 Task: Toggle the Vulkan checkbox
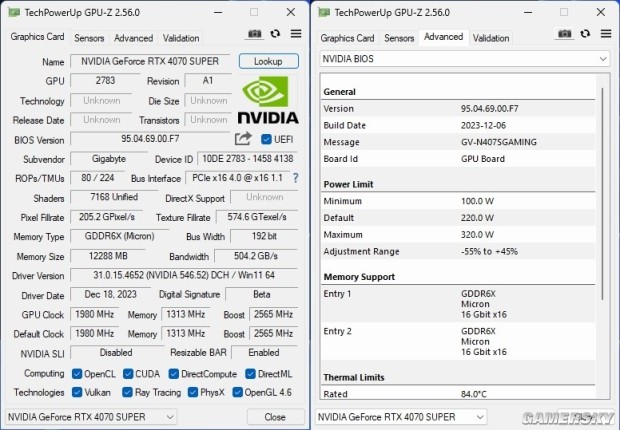(77, 392)
